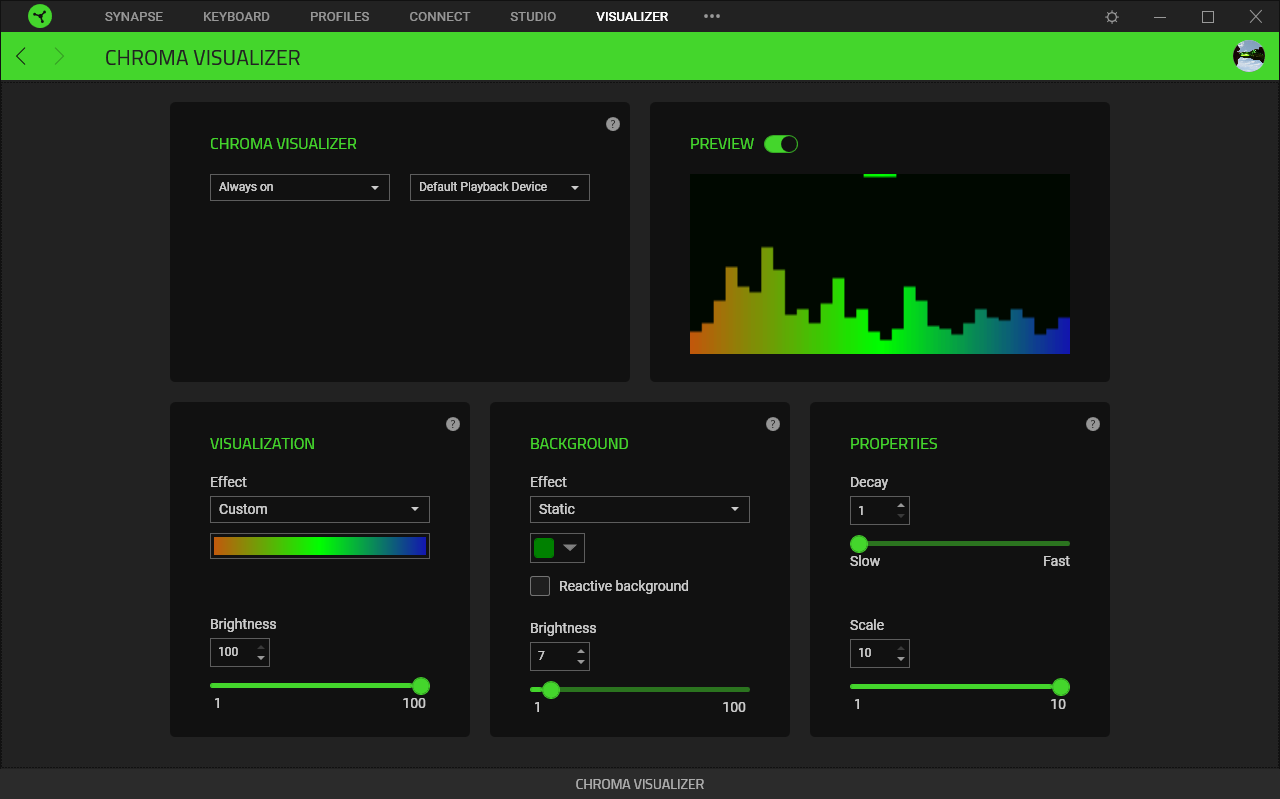Click the user profile avatar

tap(1249, 56)
